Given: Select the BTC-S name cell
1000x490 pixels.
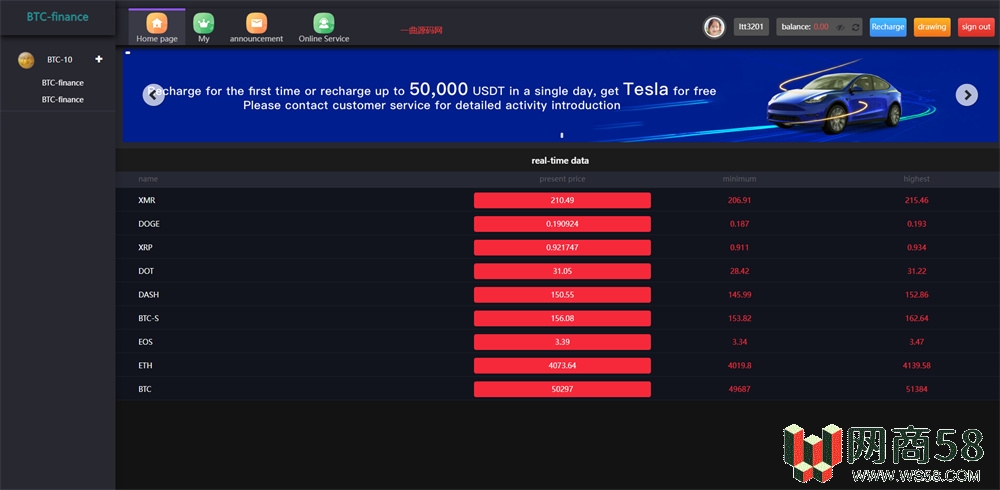Looking at the screenshot, I should click(x=149, y=318).
